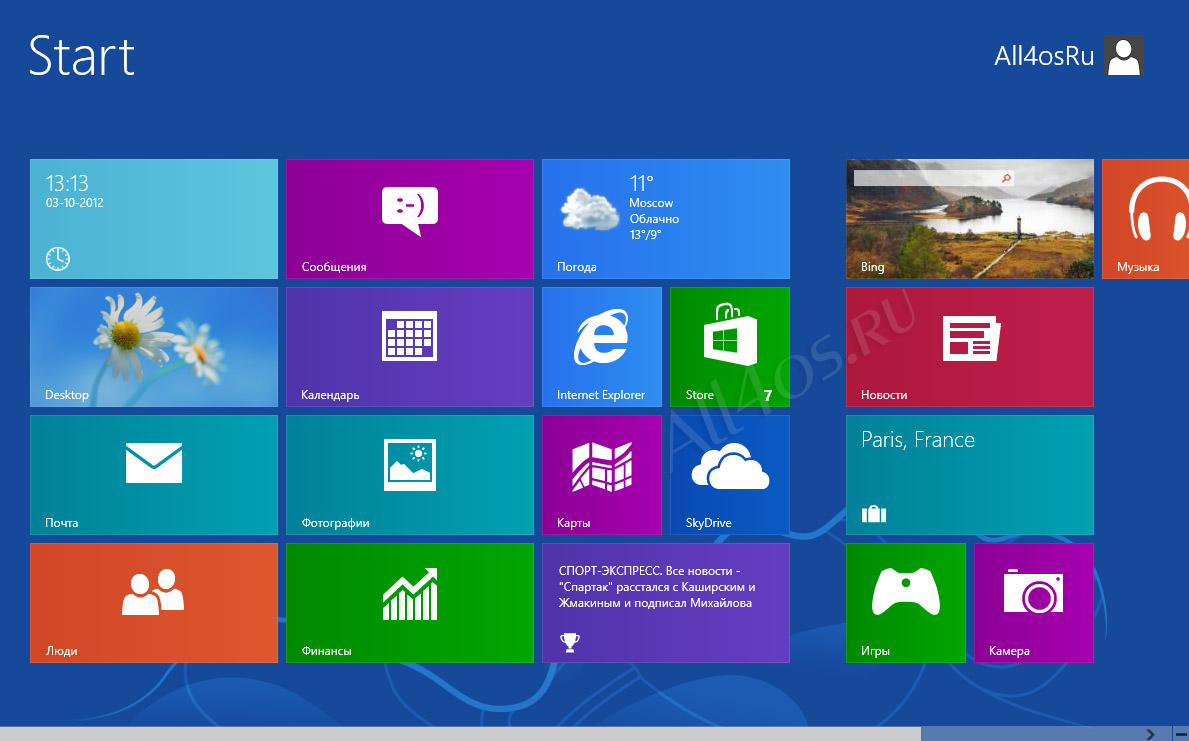Open the clock tile showing 13:13
This screenshot has width=1189, height=741.
pos(154,219)
